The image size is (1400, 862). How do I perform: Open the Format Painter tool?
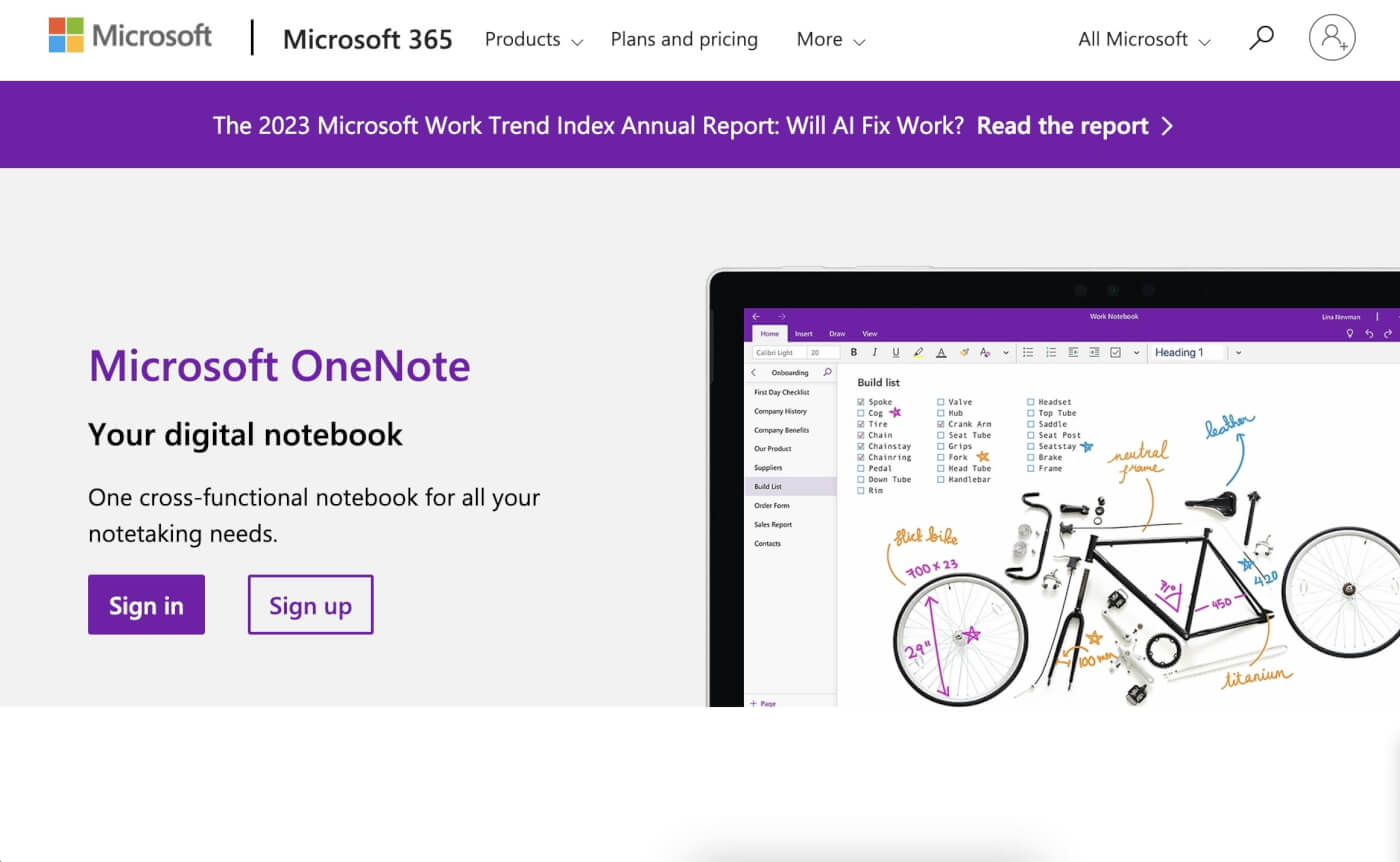click(965, 352)
